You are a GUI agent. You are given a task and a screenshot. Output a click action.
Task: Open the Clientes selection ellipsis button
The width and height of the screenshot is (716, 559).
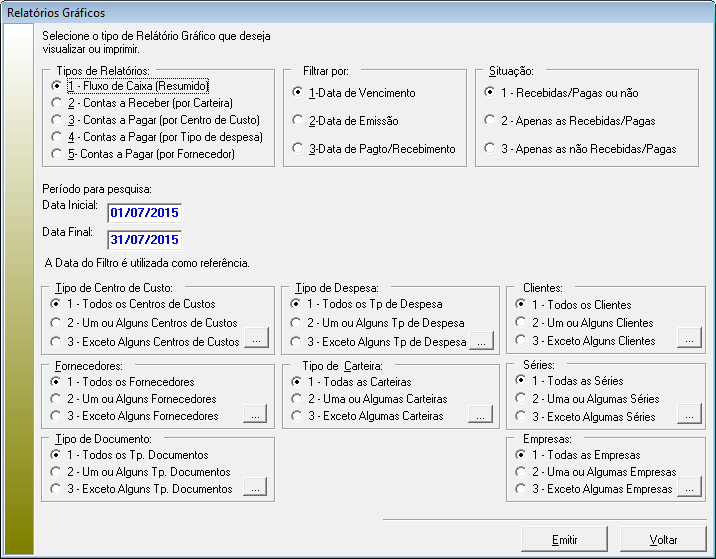click(x=689, y=340)
